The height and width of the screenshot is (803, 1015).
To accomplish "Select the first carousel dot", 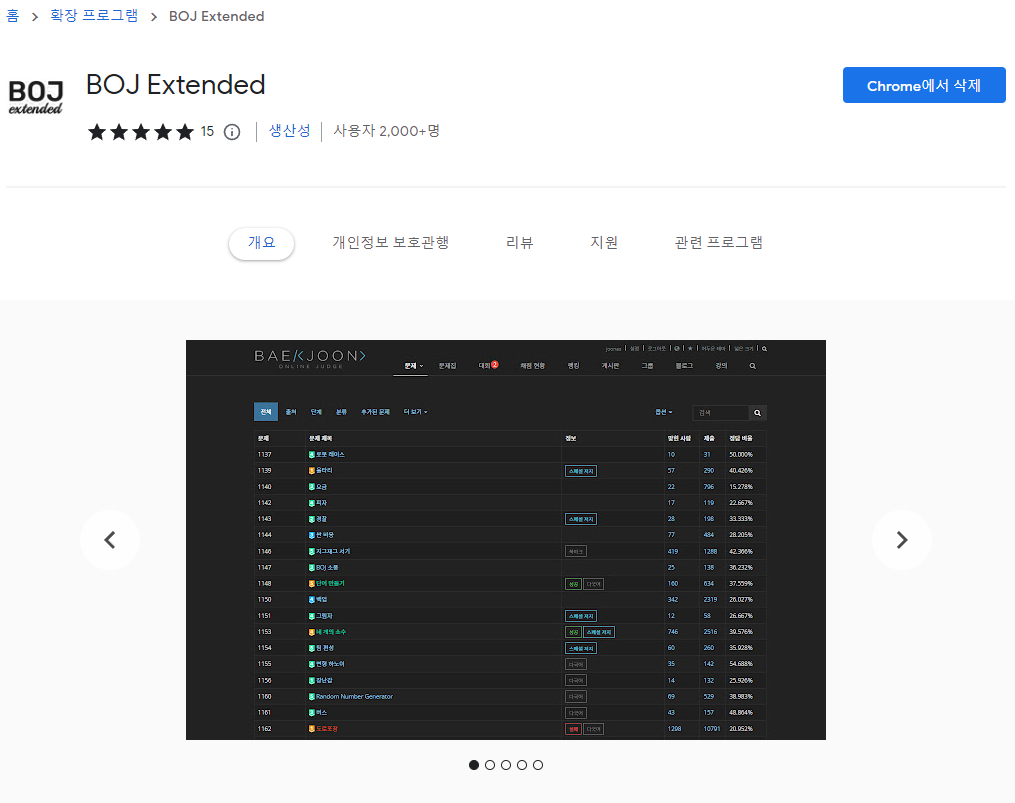I will pyautogui.click(x=474, y=765).
